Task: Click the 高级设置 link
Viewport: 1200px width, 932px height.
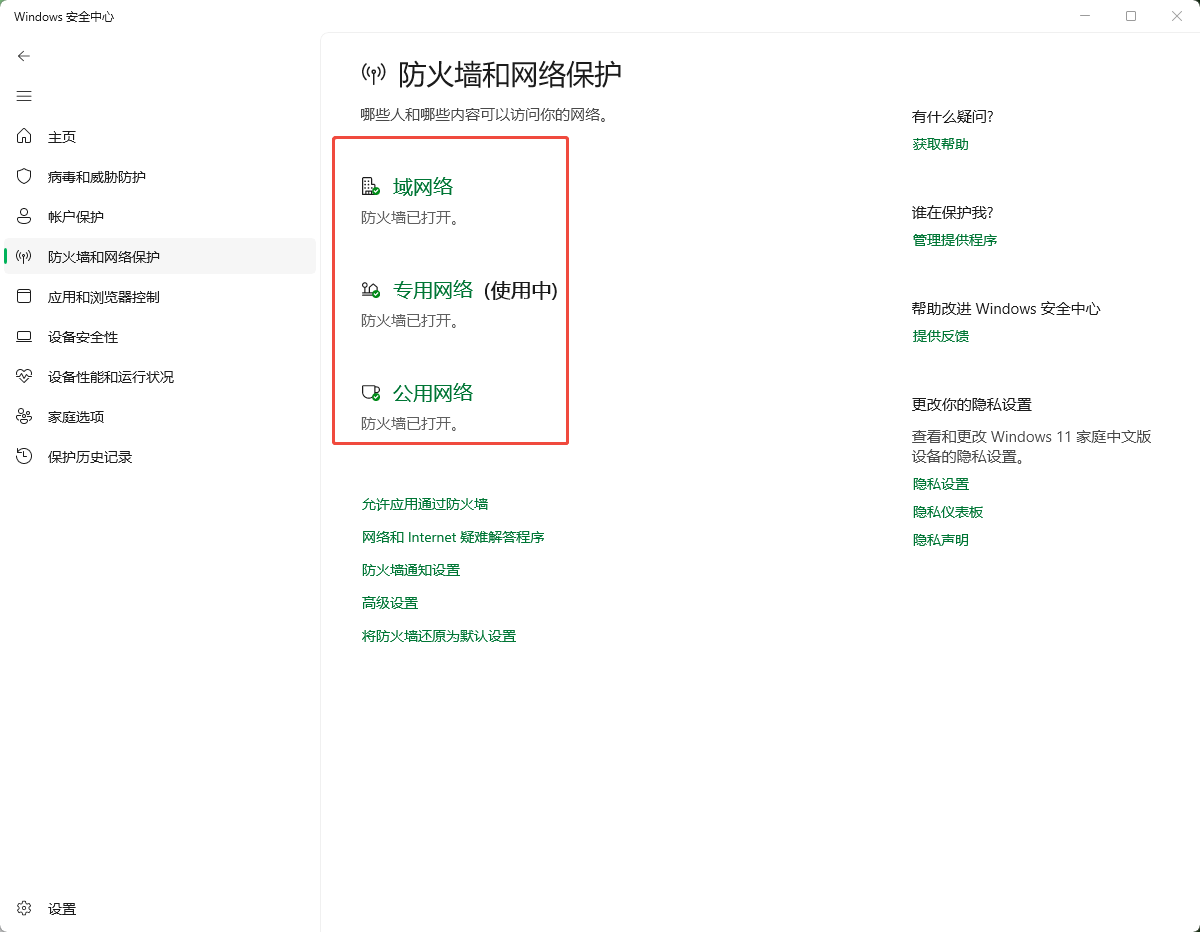Action: [390, 603]
